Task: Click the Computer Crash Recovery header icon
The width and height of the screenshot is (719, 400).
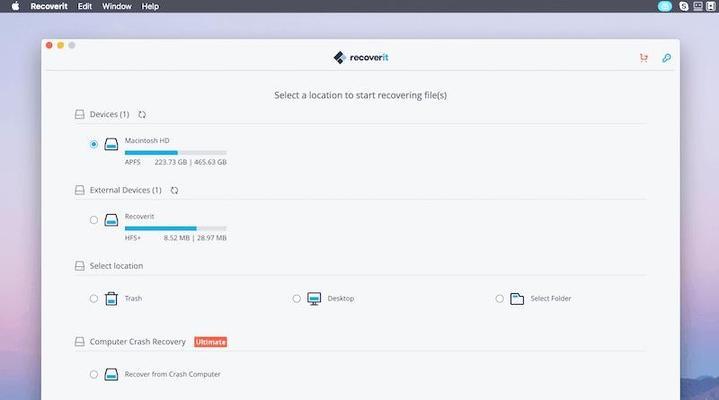Action: (80, 342)
